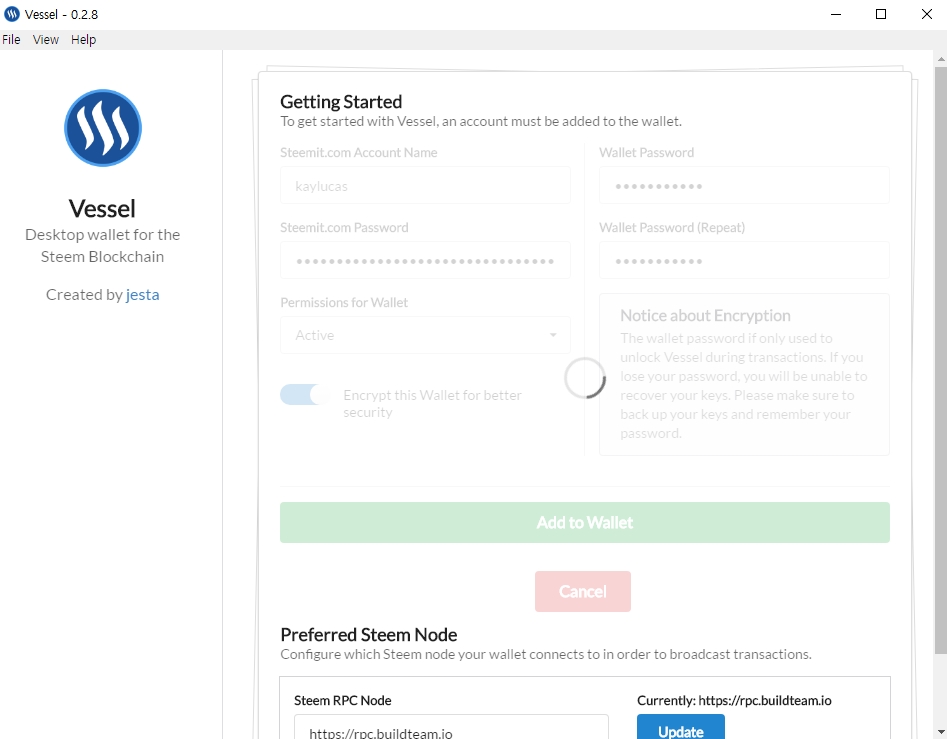Minimize the Vessel window

pyautogui.click(x=836, y=14)
